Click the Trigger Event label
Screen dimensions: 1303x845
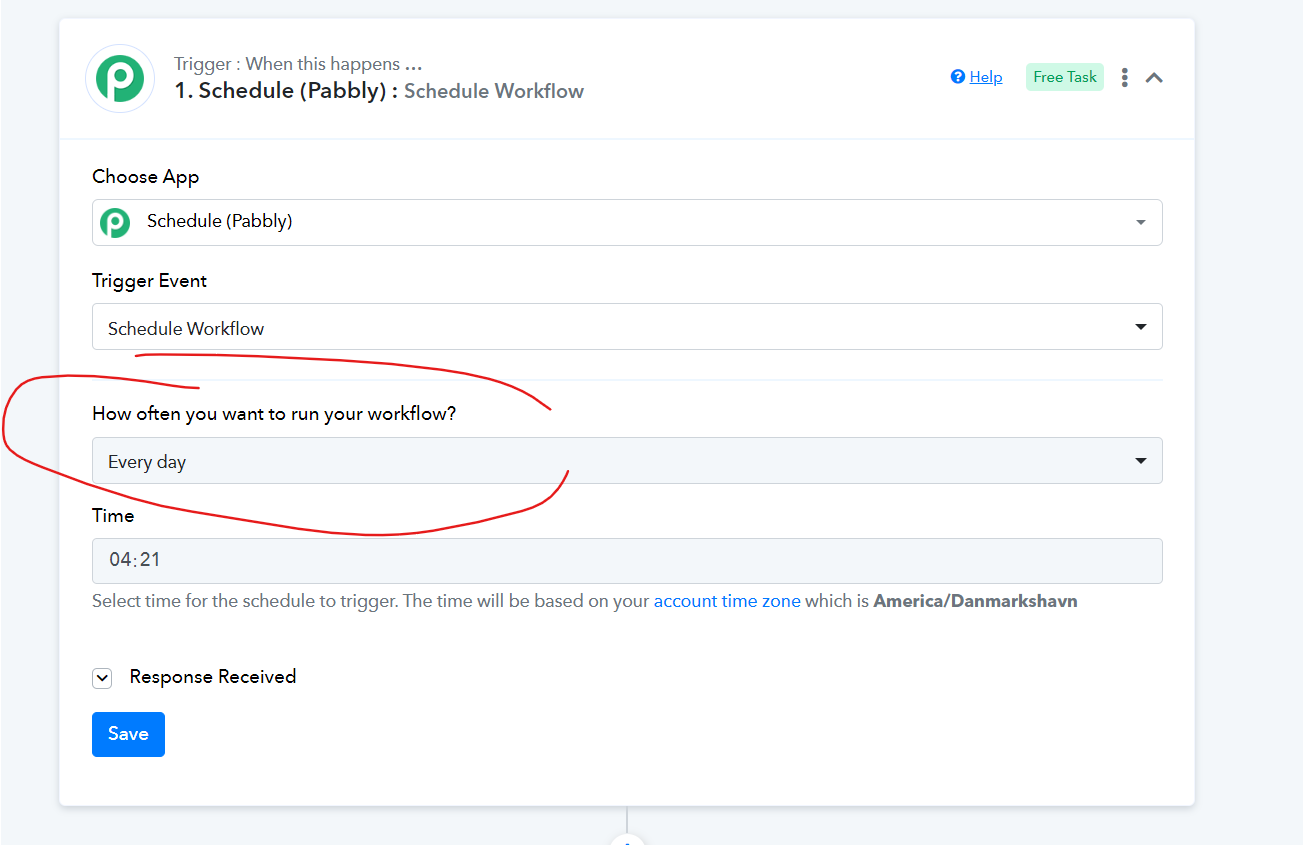[x=150, y=281]
